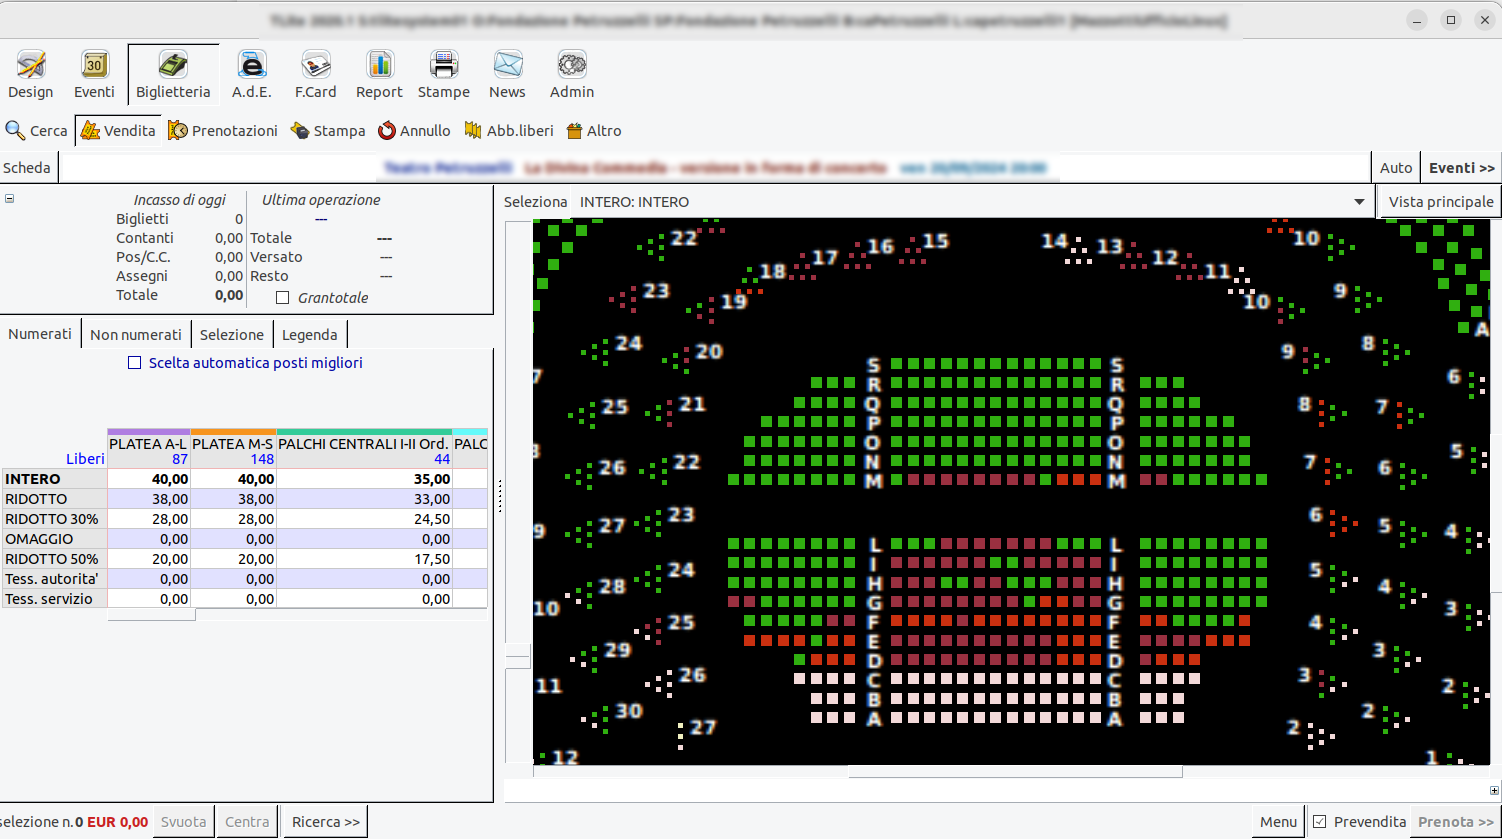Click the event title bar text
This screenshot has height=839, width=1502.
point(715,168)
